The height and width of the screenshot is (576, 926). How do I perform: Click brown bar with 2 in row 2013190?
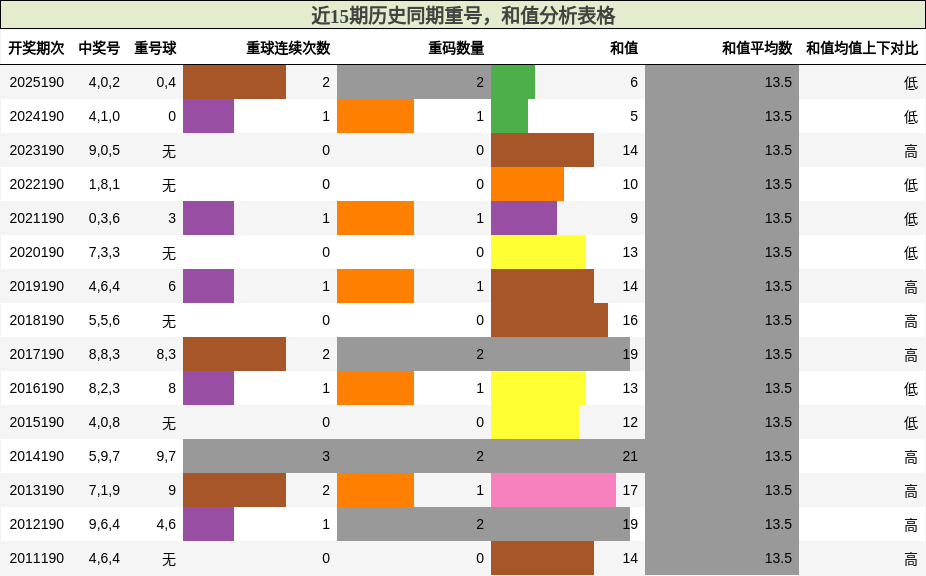click(234, 490)
